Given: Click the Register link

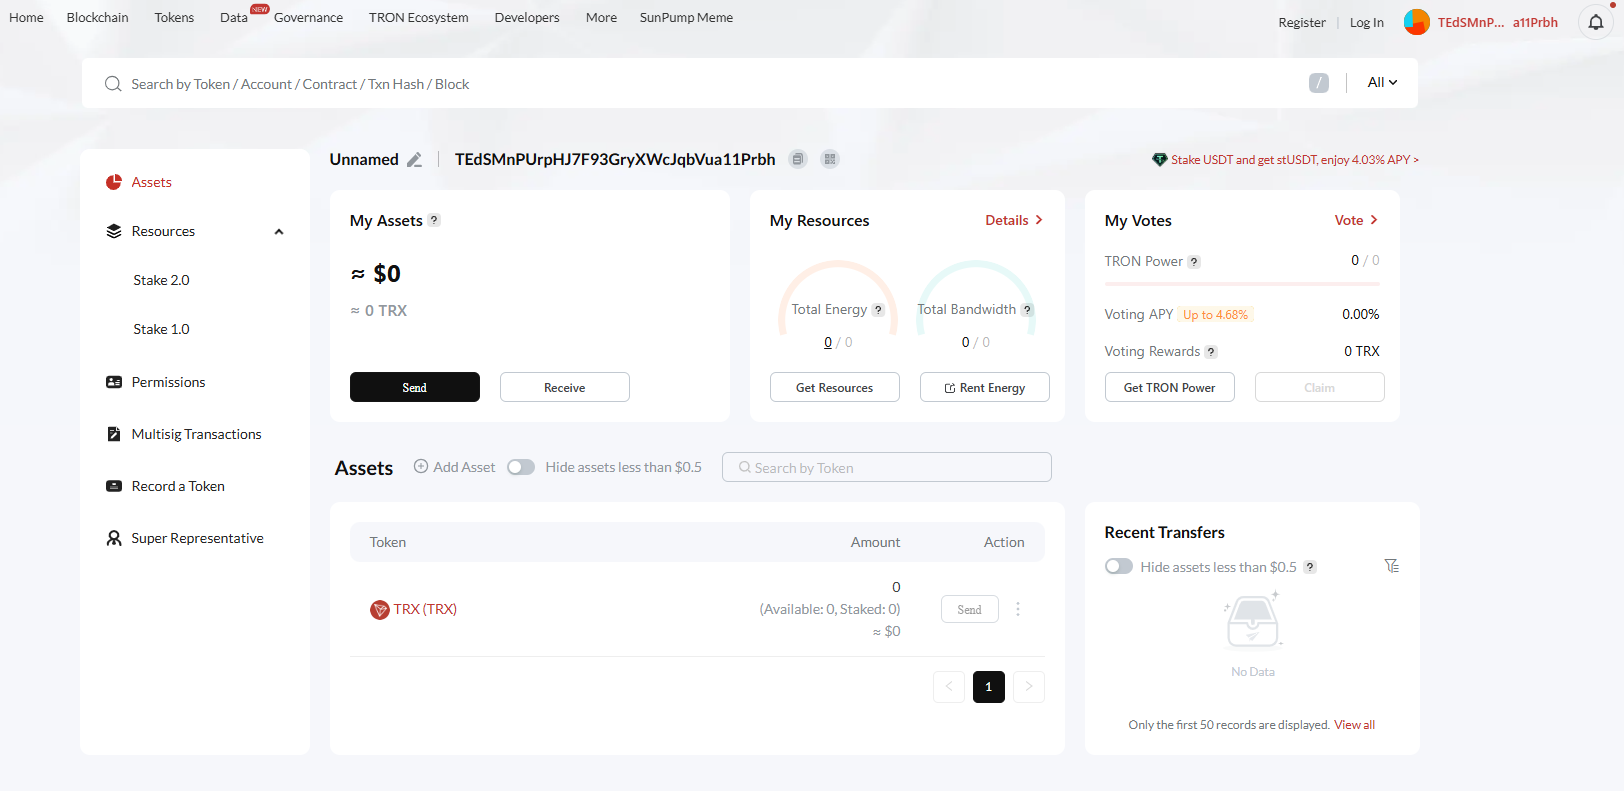Looking at the screenshot, I should [1302, 22].
